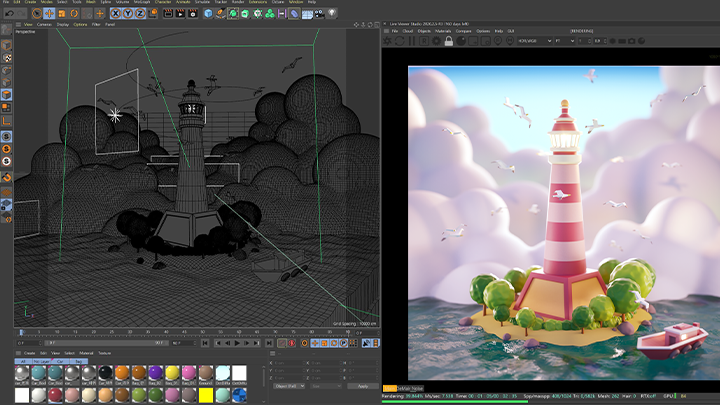
Task: Select the orange car material swatch
Action: [122, 373]
